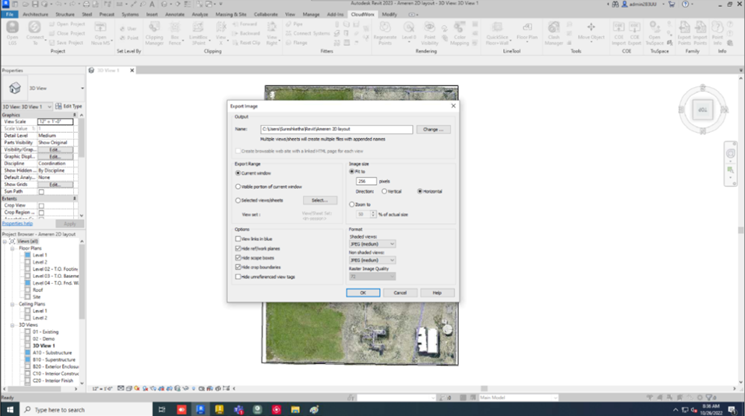This screenshot has width=745, height=416.
Task: Choose the Zoom to image size option
Action: pos(352,205)
